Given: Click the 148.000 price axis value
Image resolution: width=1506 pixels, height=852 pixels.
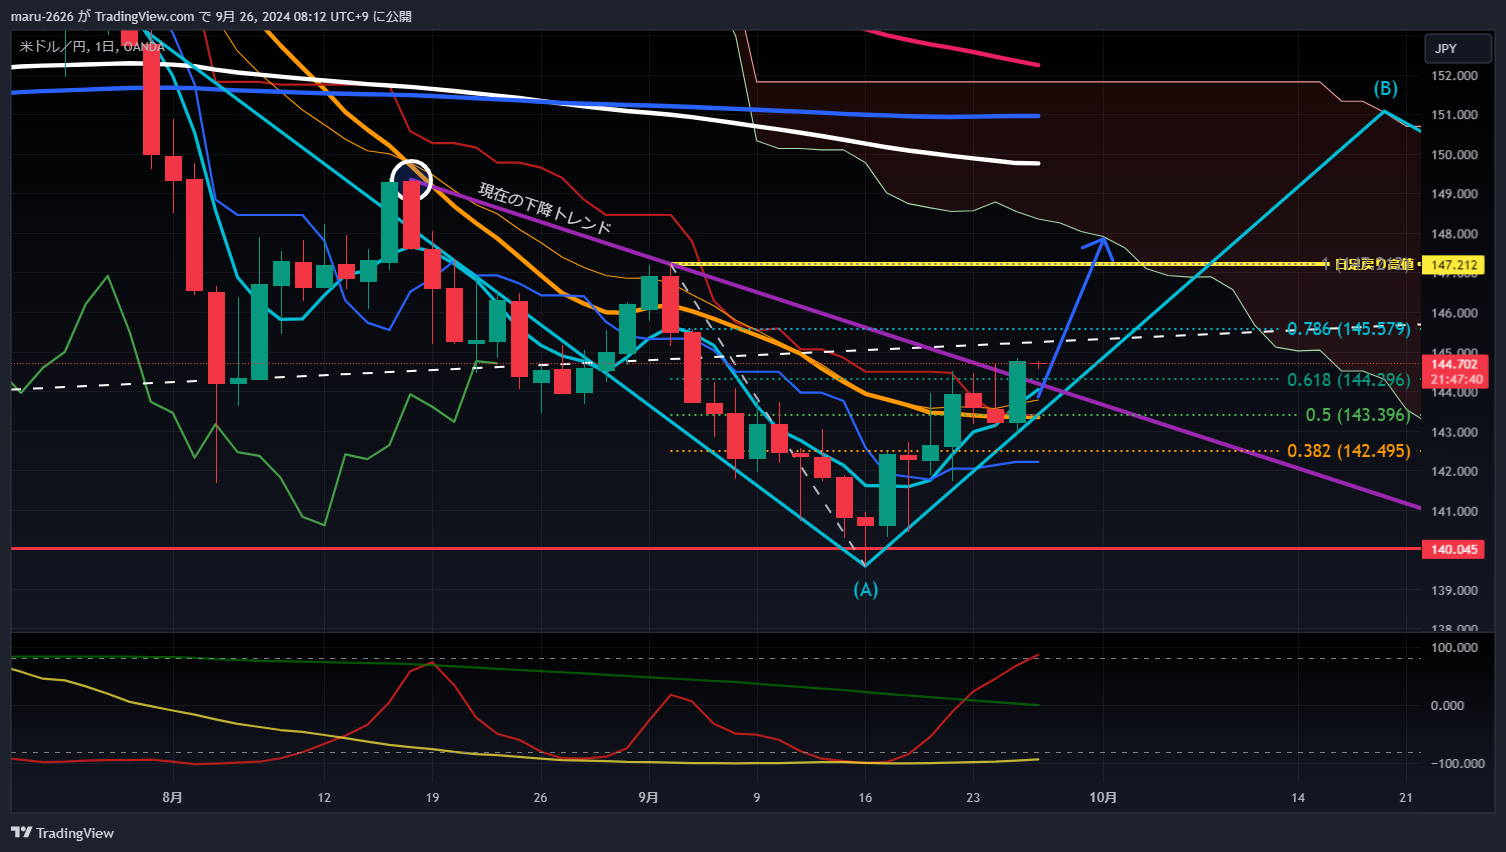Looking at the screenshot, I should point(1454,234).
